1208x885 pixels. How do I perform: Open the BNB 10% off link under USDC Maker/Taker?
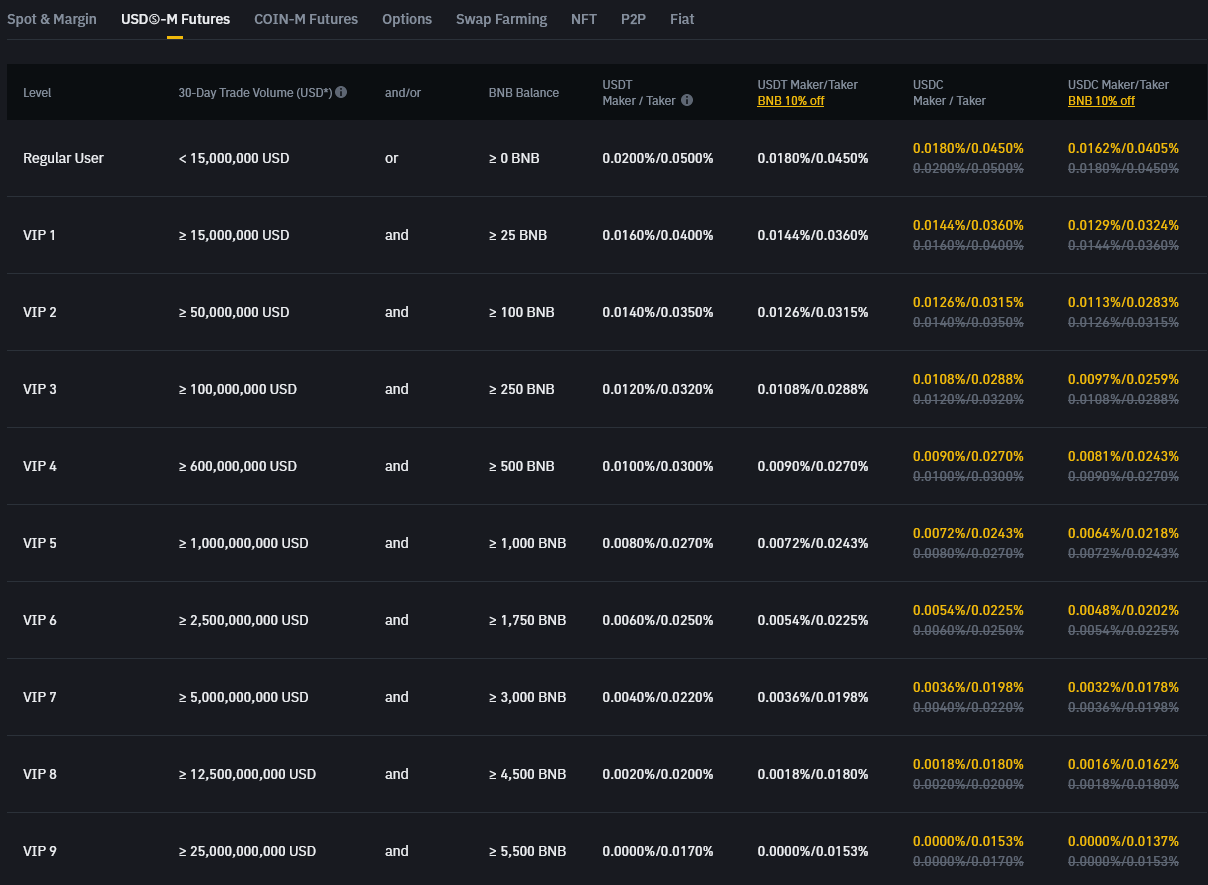(x=1101, y=100)
